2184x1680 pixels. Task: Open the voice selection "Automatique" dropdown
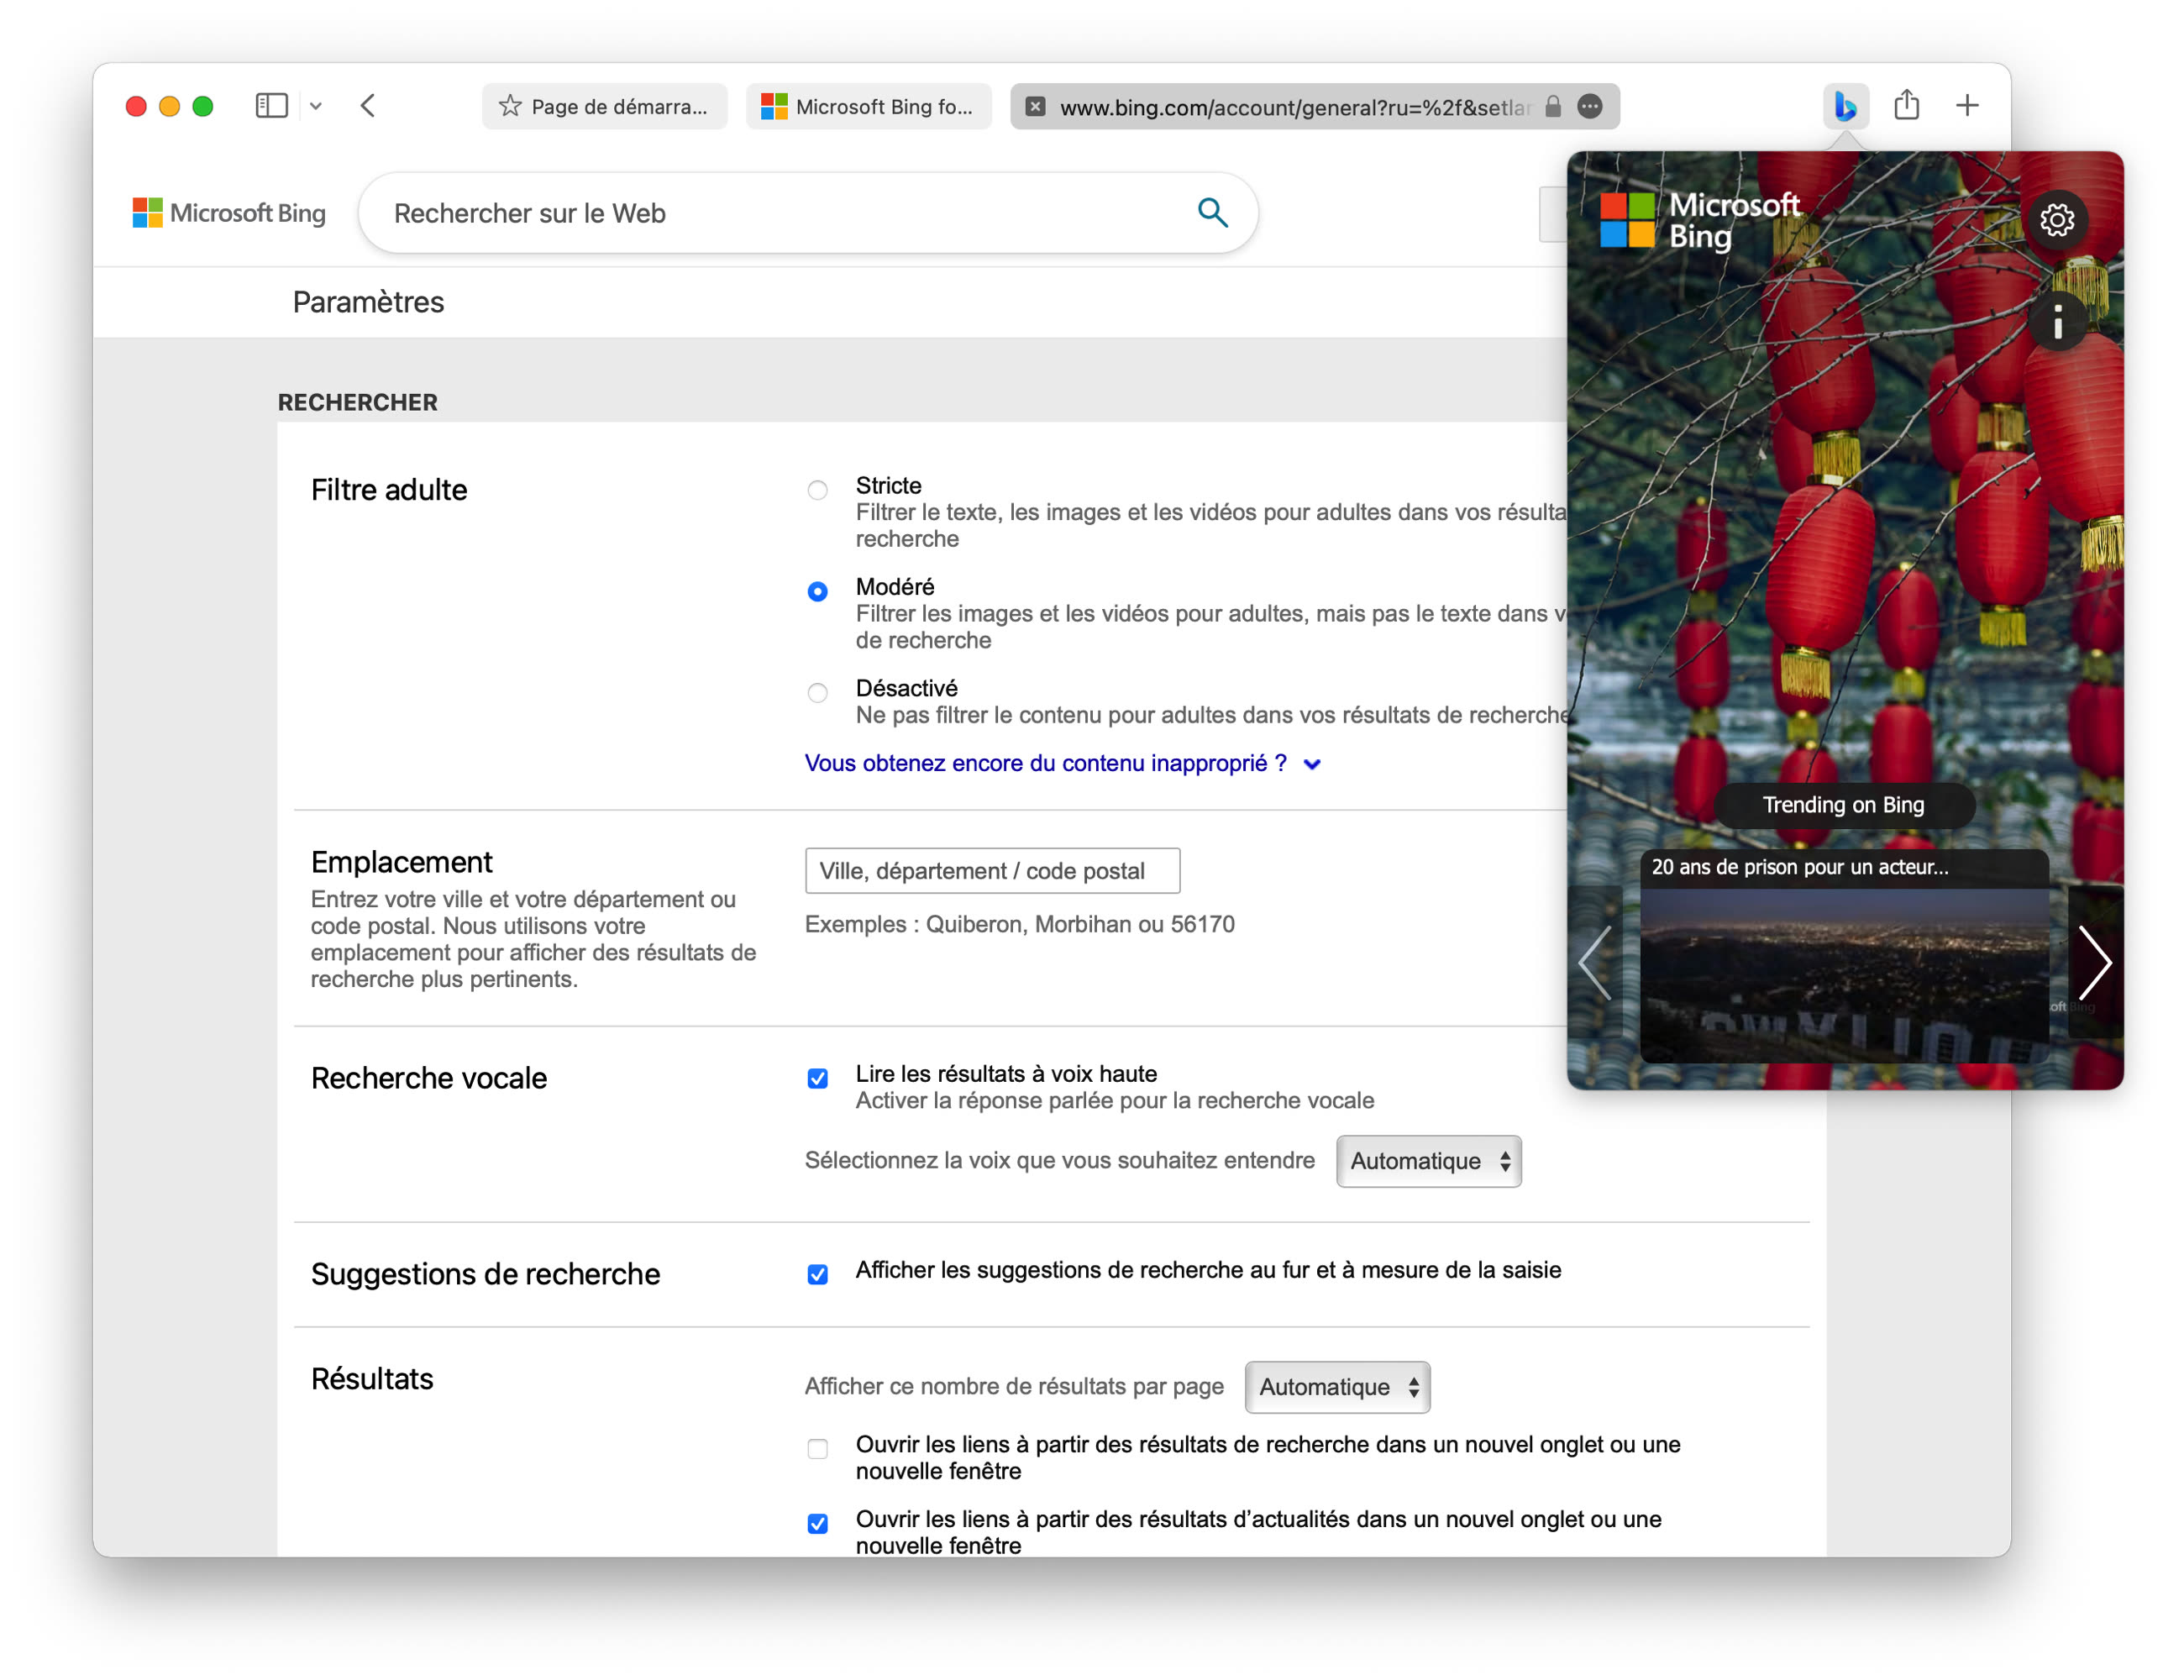pyautogui.click(x=1429, y=1161)
